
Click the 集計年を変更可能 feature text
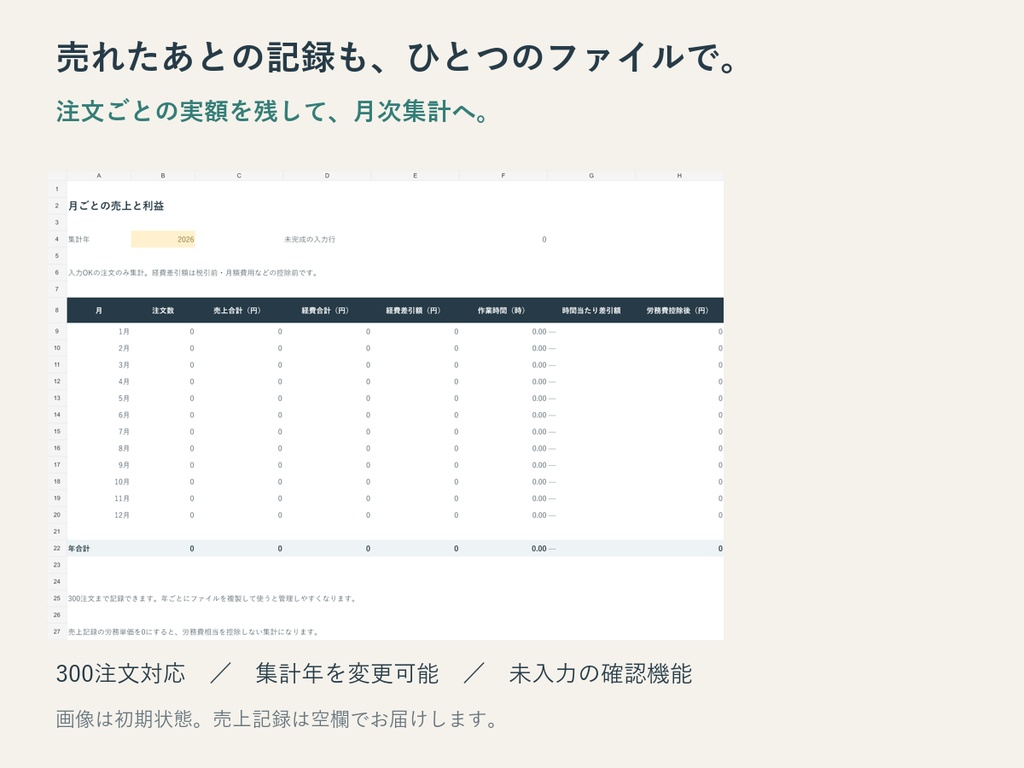[347, 673]
